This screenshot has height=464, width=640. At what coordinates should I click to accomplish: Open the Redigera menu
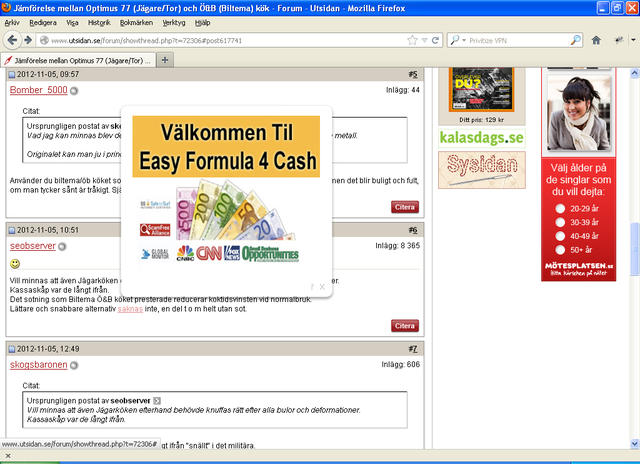tap(43, 23)
